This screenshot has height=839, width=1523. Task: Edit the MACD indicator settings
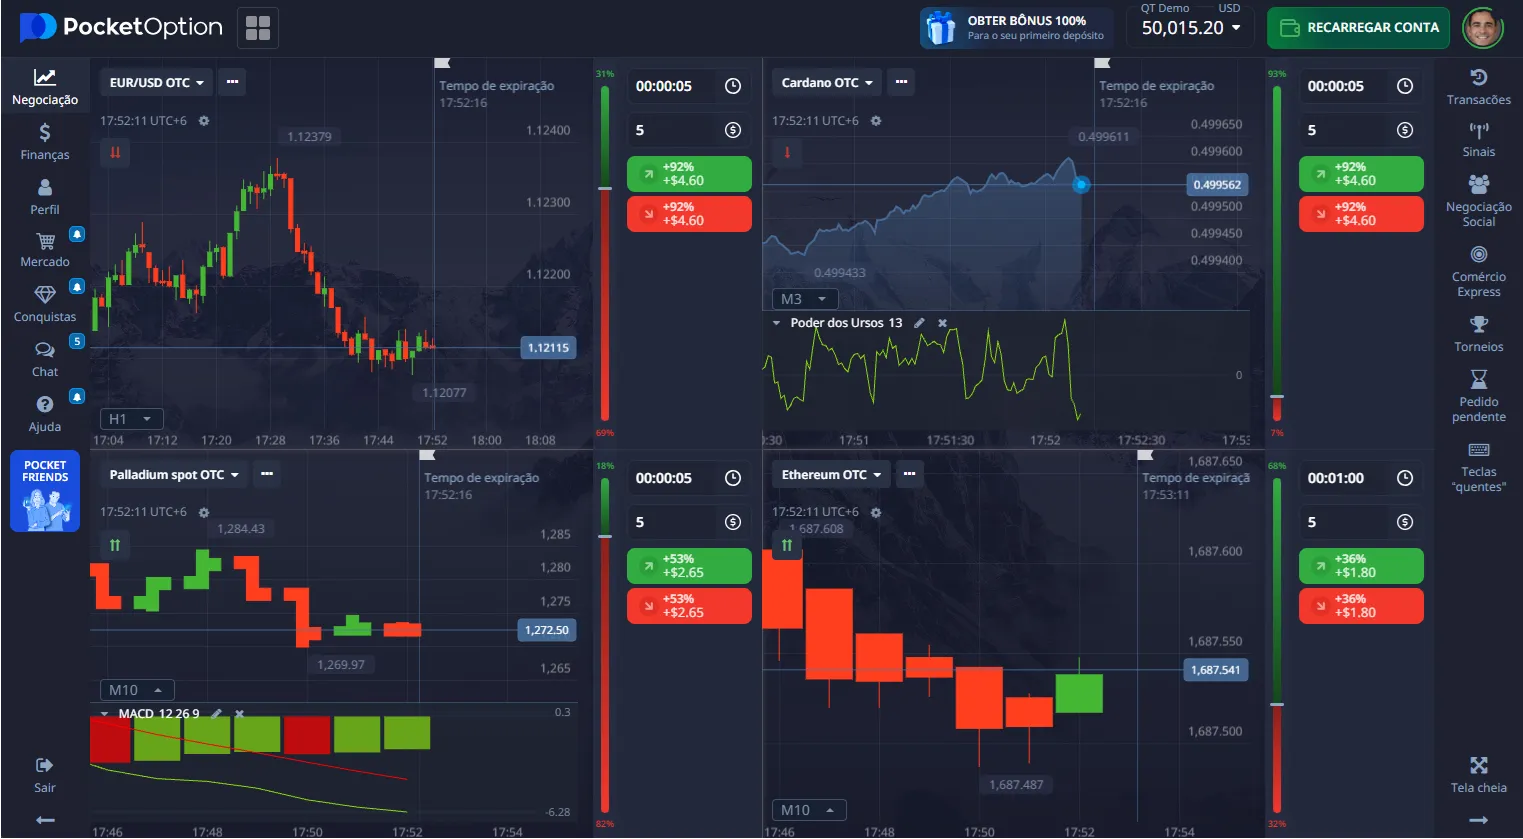coord(216,714)
